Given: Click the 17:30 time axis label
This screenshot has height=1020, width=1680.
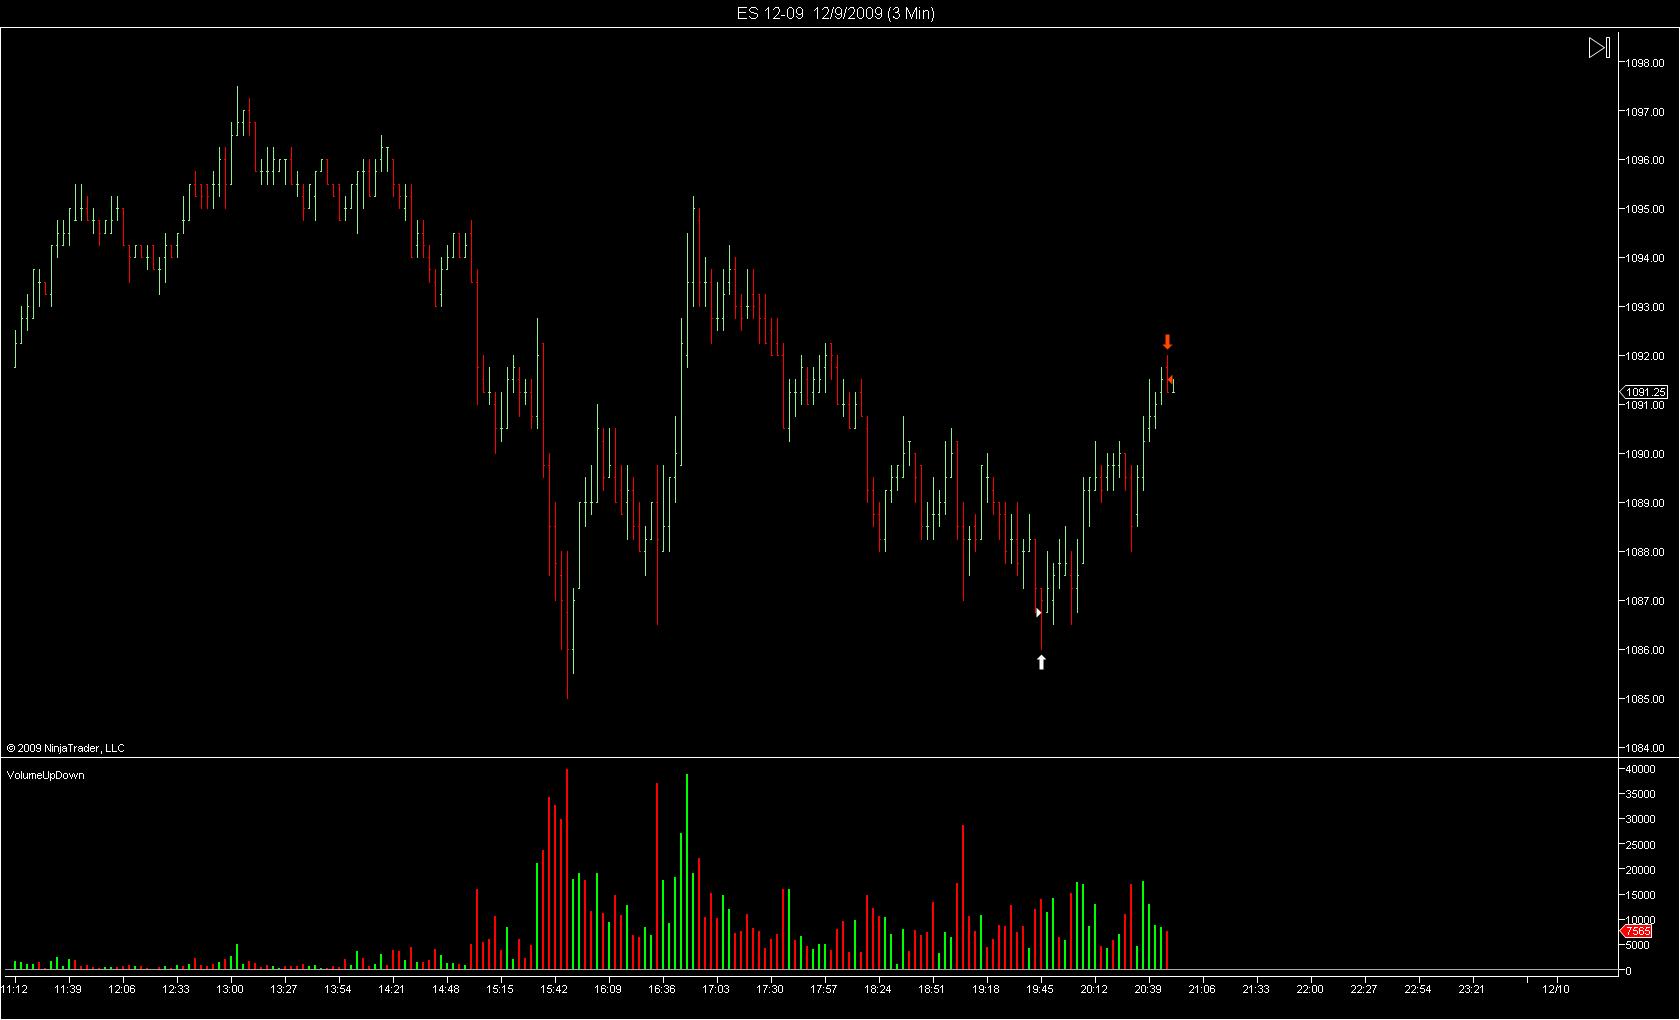Looking at the screenshot, I should (x=770, y=989).
